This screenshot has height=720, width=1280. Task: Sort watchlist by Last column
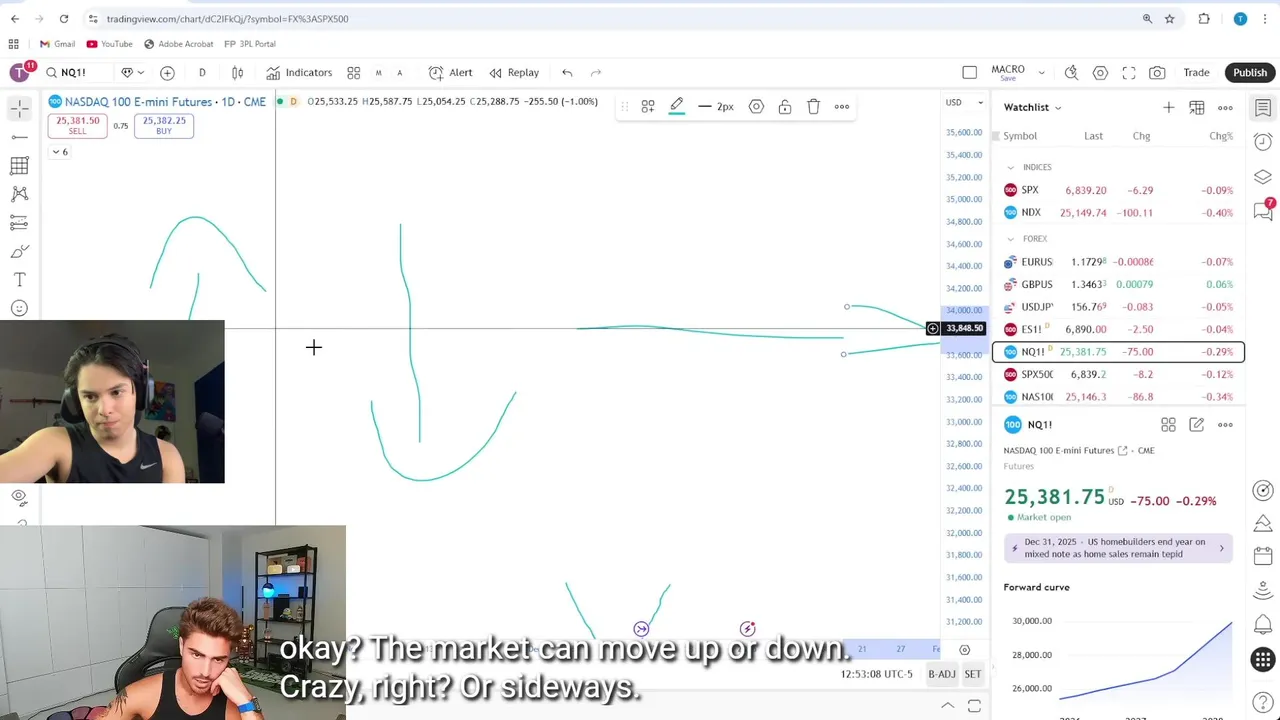[x=1093, y=136]
